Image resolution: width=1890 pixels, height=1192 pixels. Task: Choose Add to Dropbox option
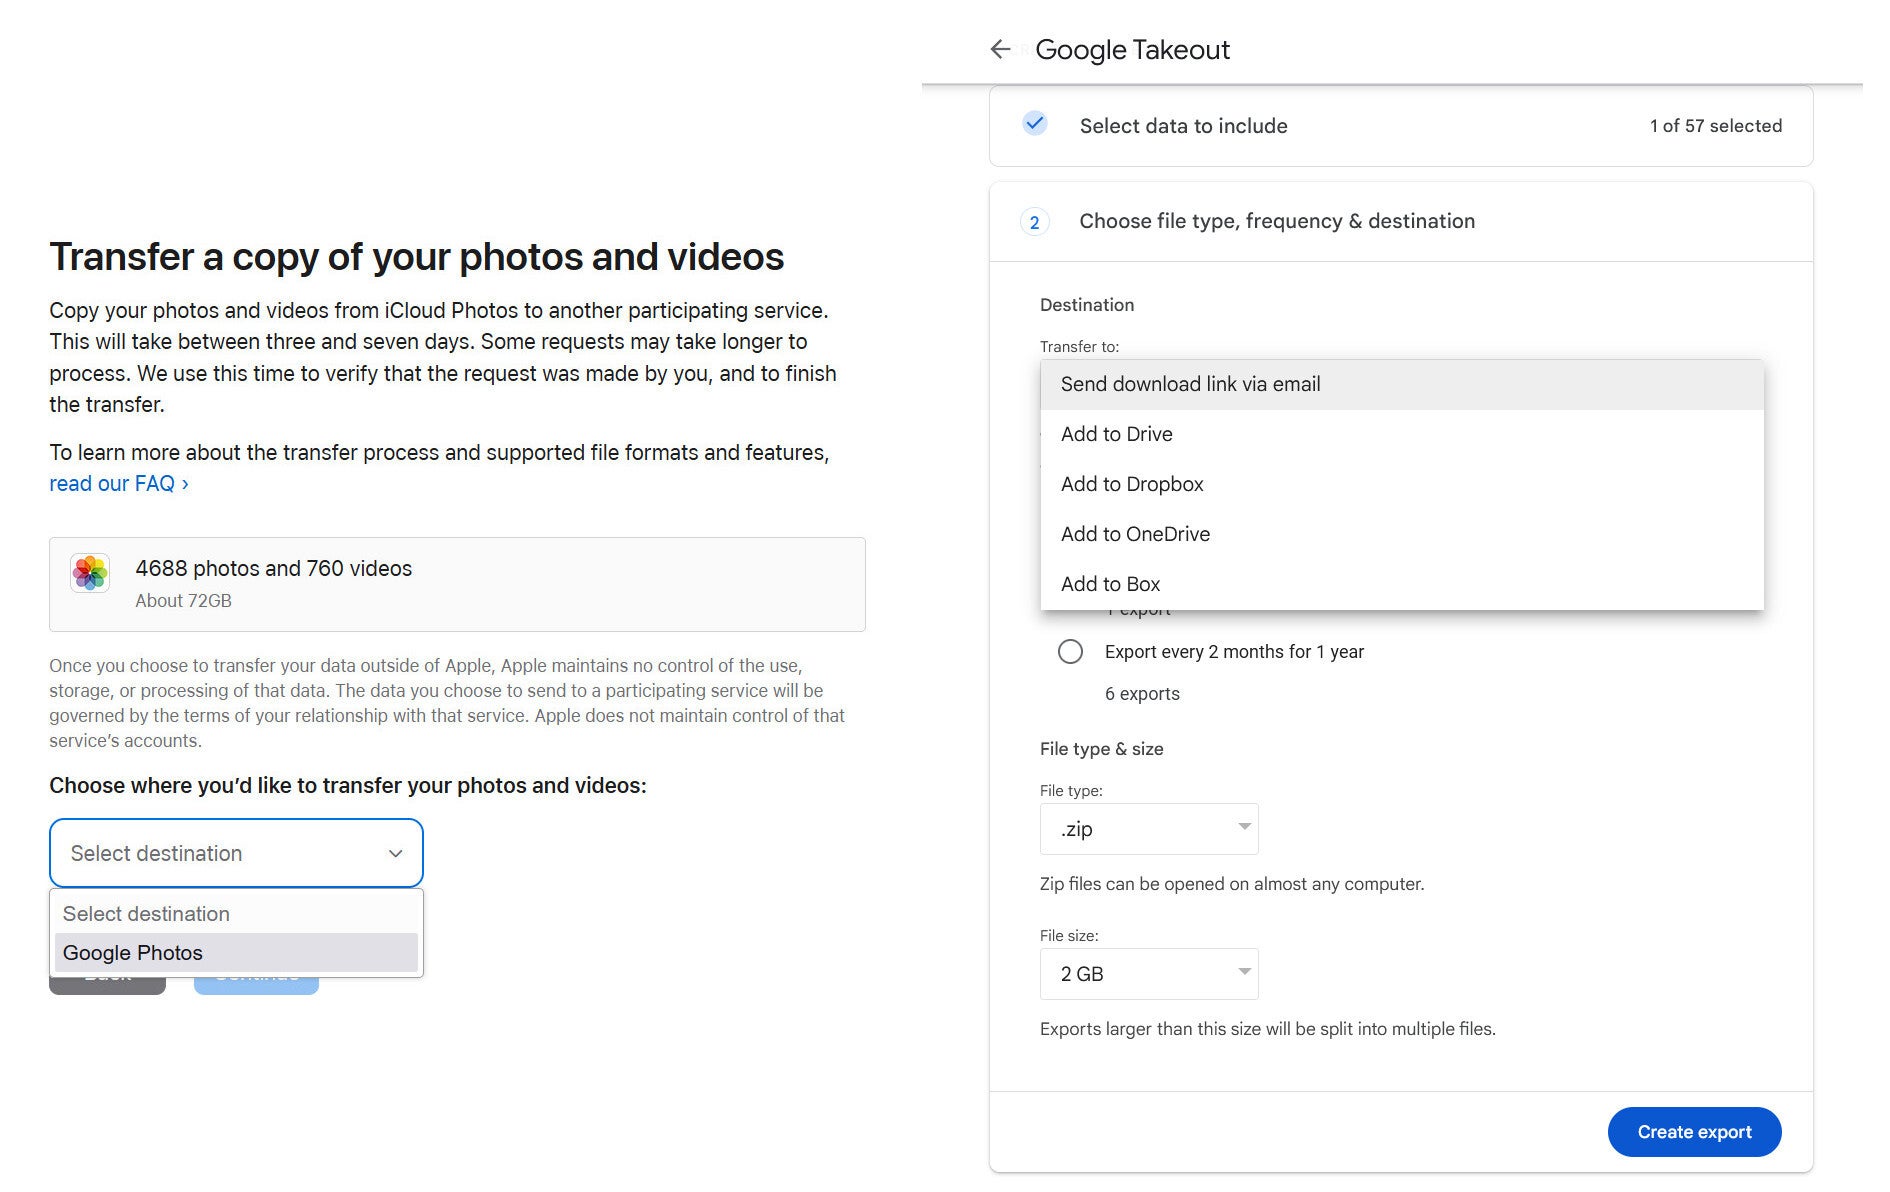(1402, 484)
